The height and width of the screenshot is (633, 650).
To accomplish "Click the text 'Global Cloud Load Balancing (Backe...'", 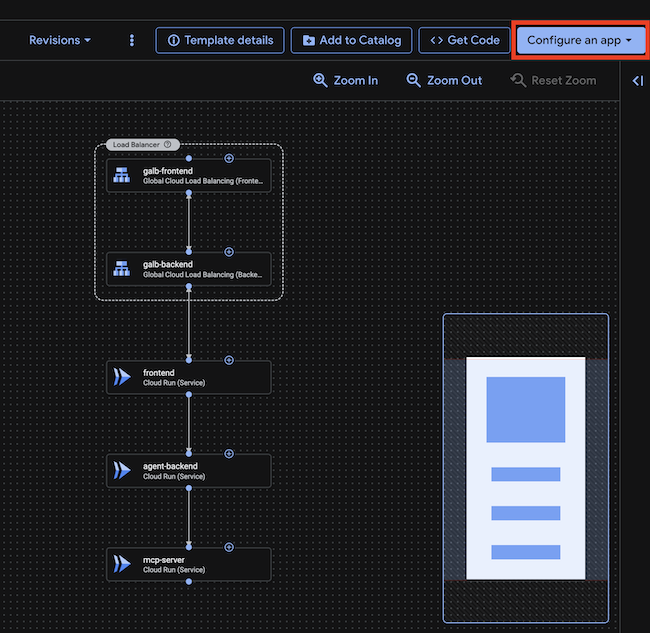I will pos(203,274).
